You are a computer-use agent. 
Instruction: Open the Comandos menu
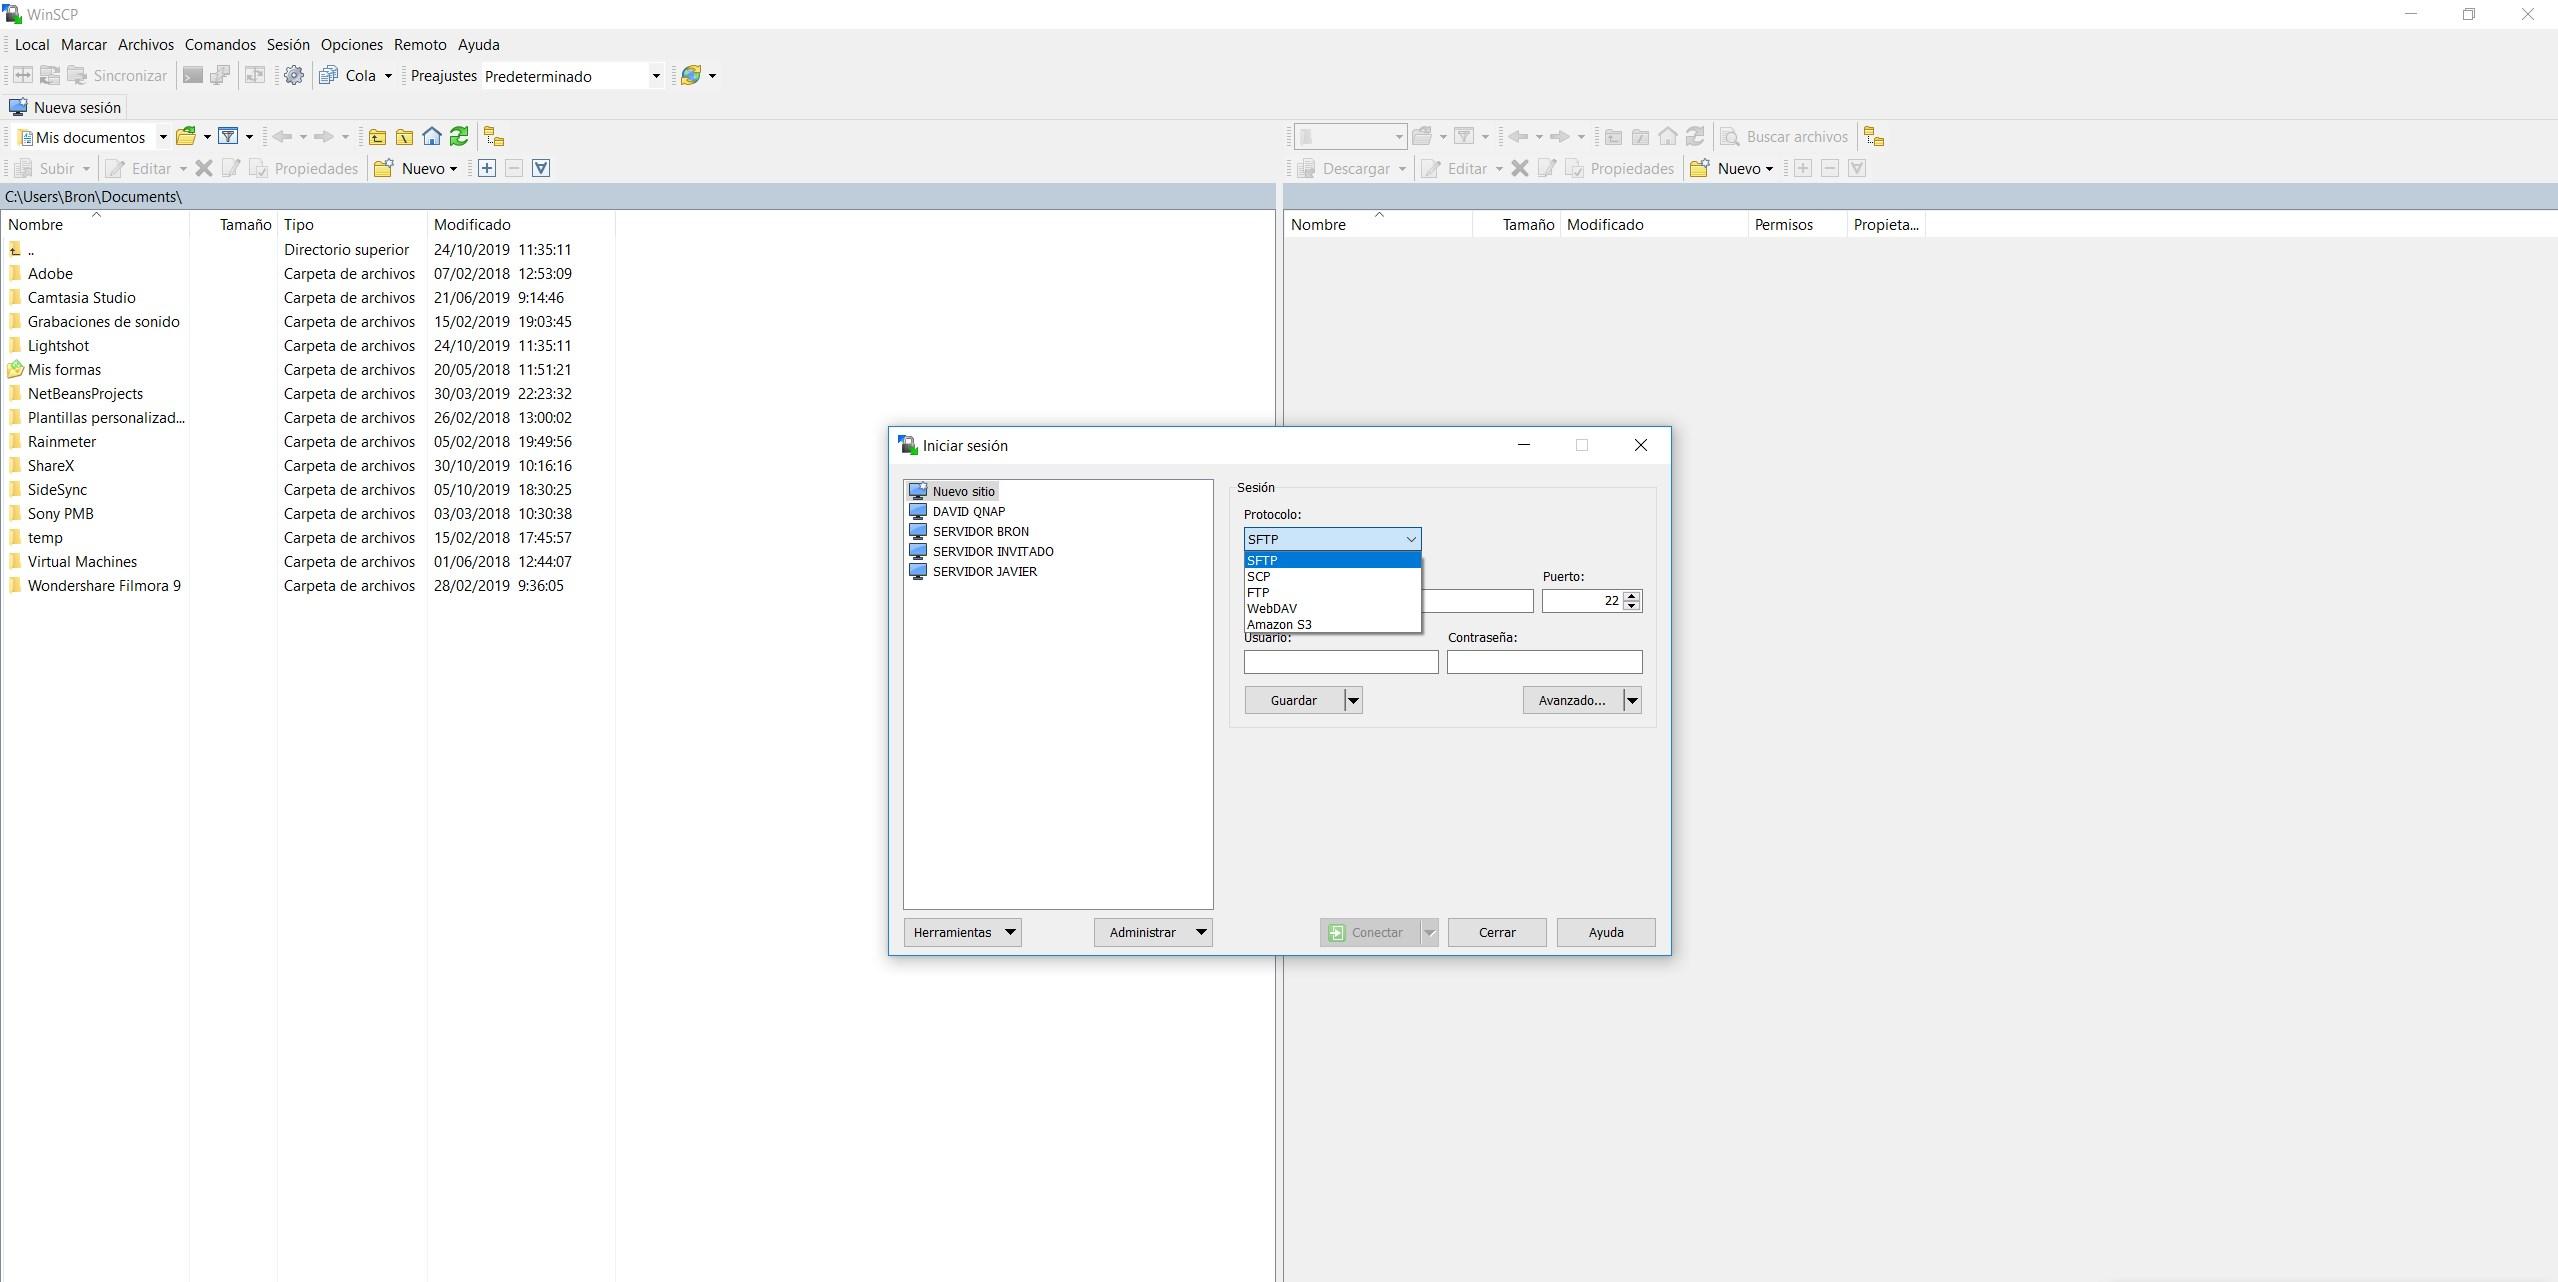(x=220, y=45)
